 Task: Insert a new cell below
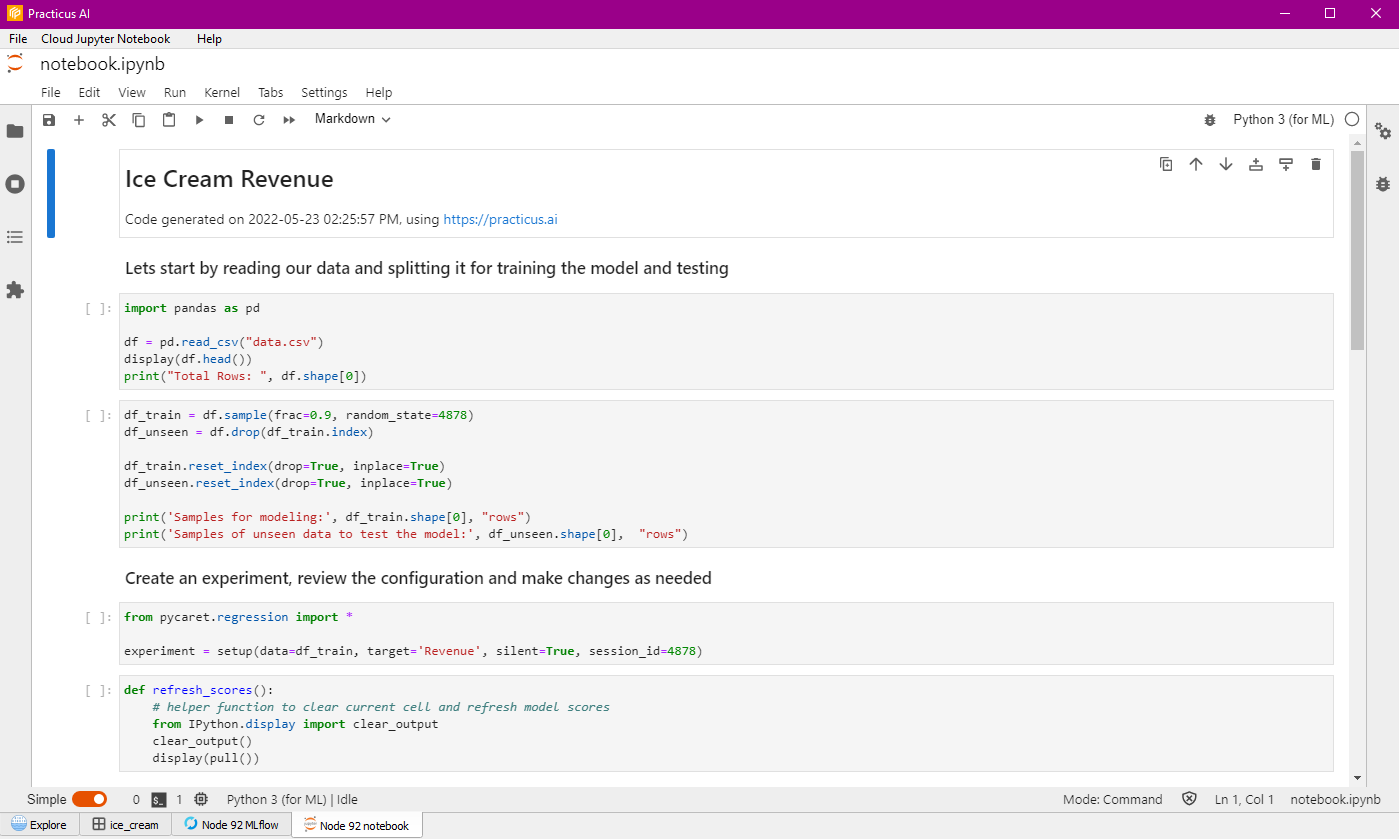[78, 119]
